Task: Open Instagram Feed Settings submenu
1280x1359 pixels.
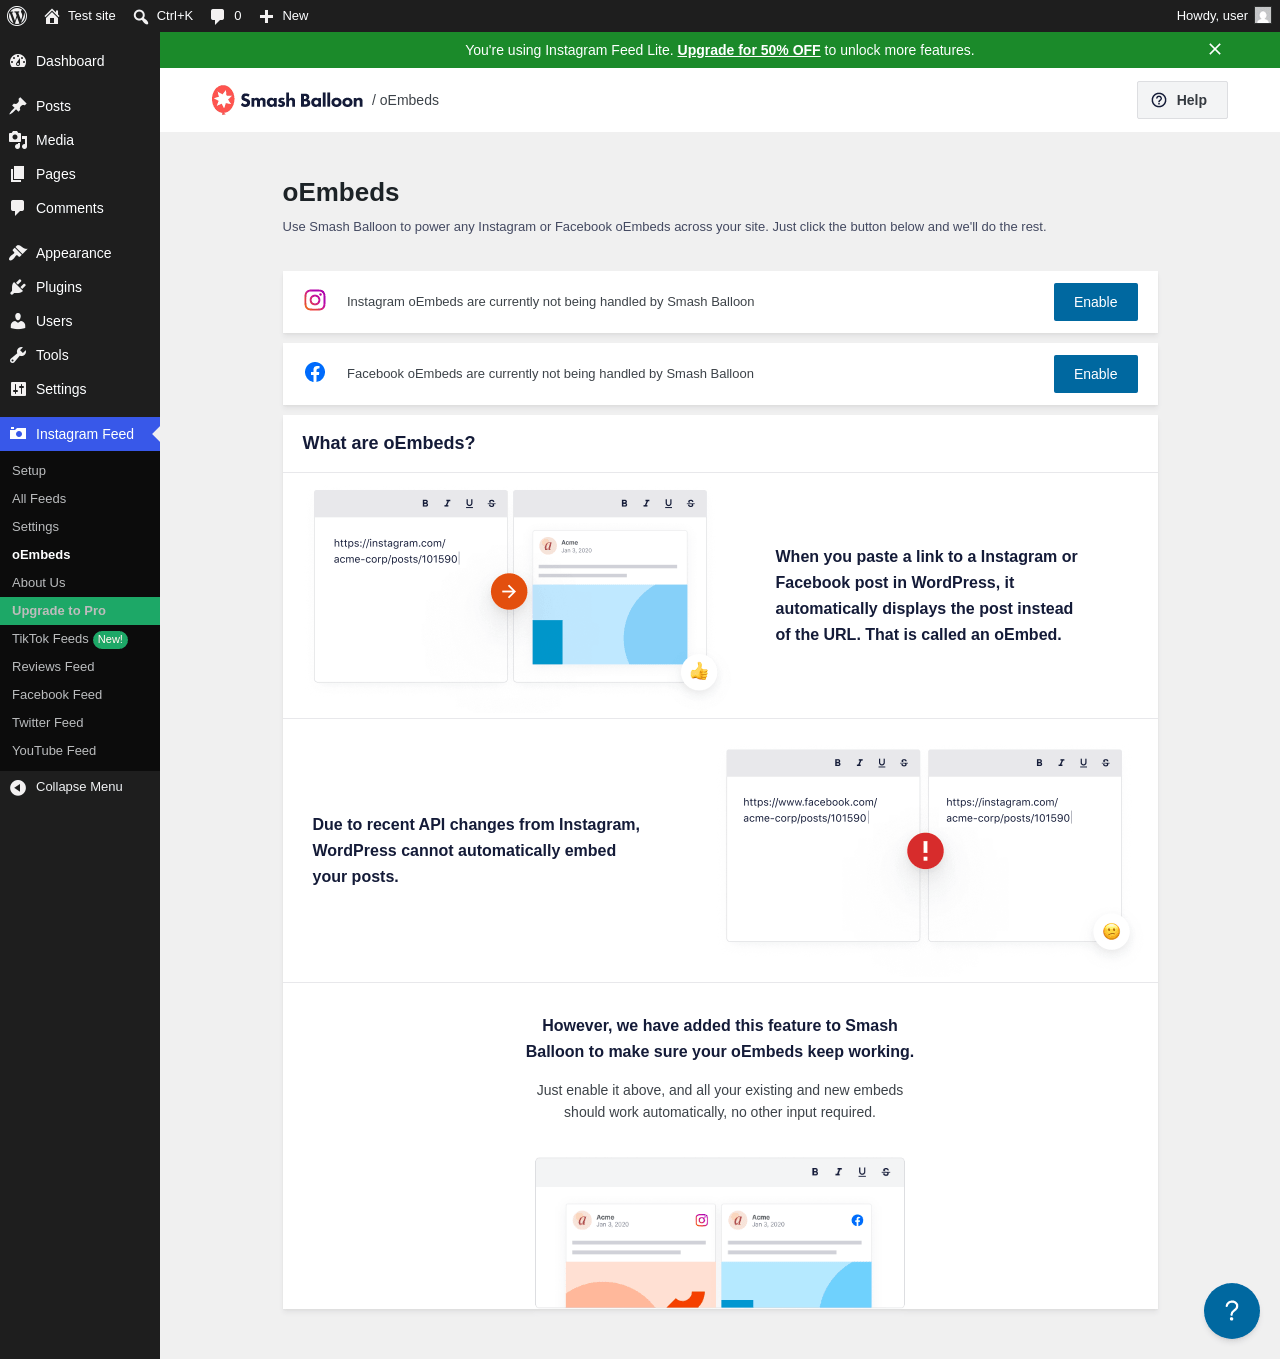Action: click(x=80, y=527)
